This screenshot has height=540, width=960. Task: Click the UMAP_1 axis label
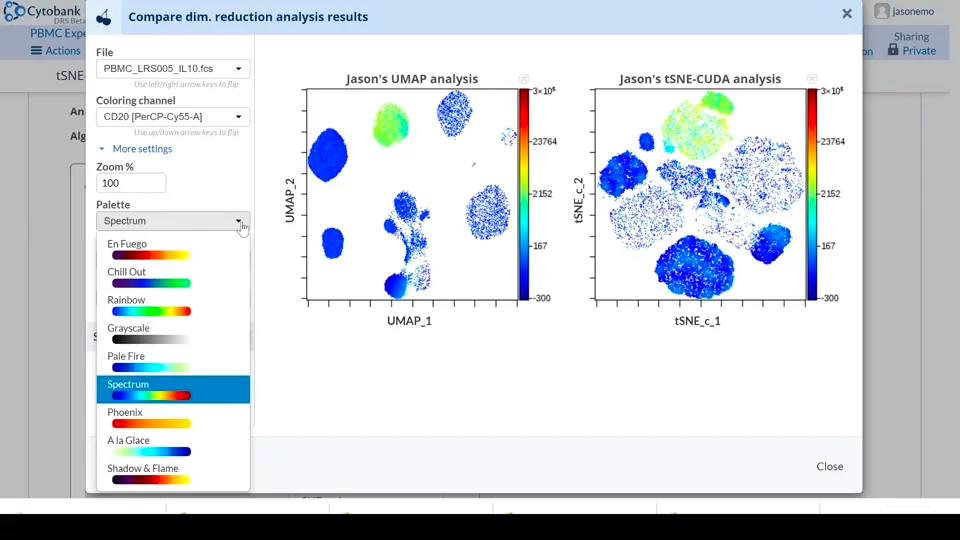409,321
